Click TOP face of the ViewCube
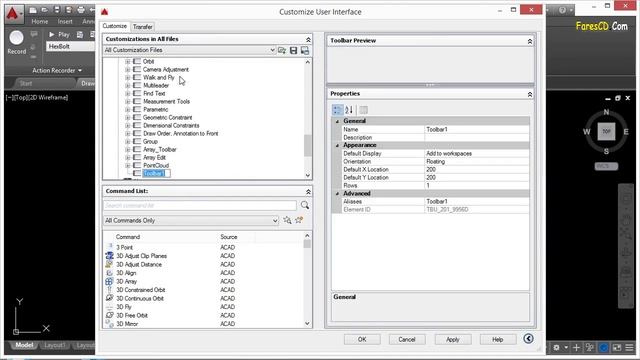Screen dimensions: 640x360 tap(606, 131)
